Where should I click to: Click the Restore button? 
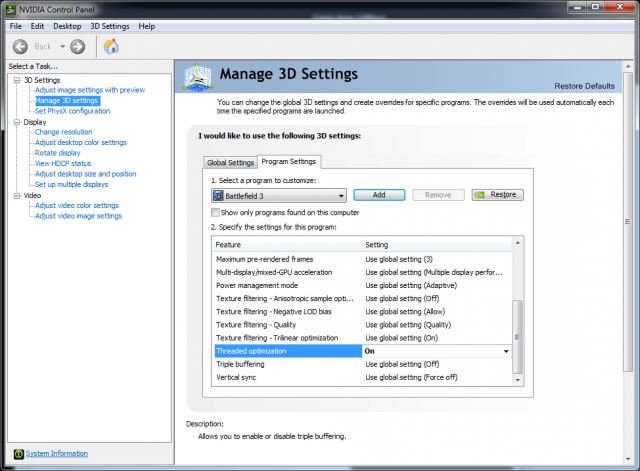pos(498,195)
